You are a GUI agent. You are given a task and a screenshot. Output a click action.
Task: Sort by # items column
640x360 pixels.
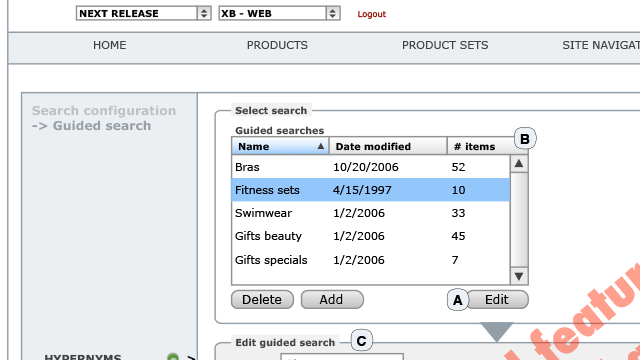pyautogui.click(x=482, y=146)
